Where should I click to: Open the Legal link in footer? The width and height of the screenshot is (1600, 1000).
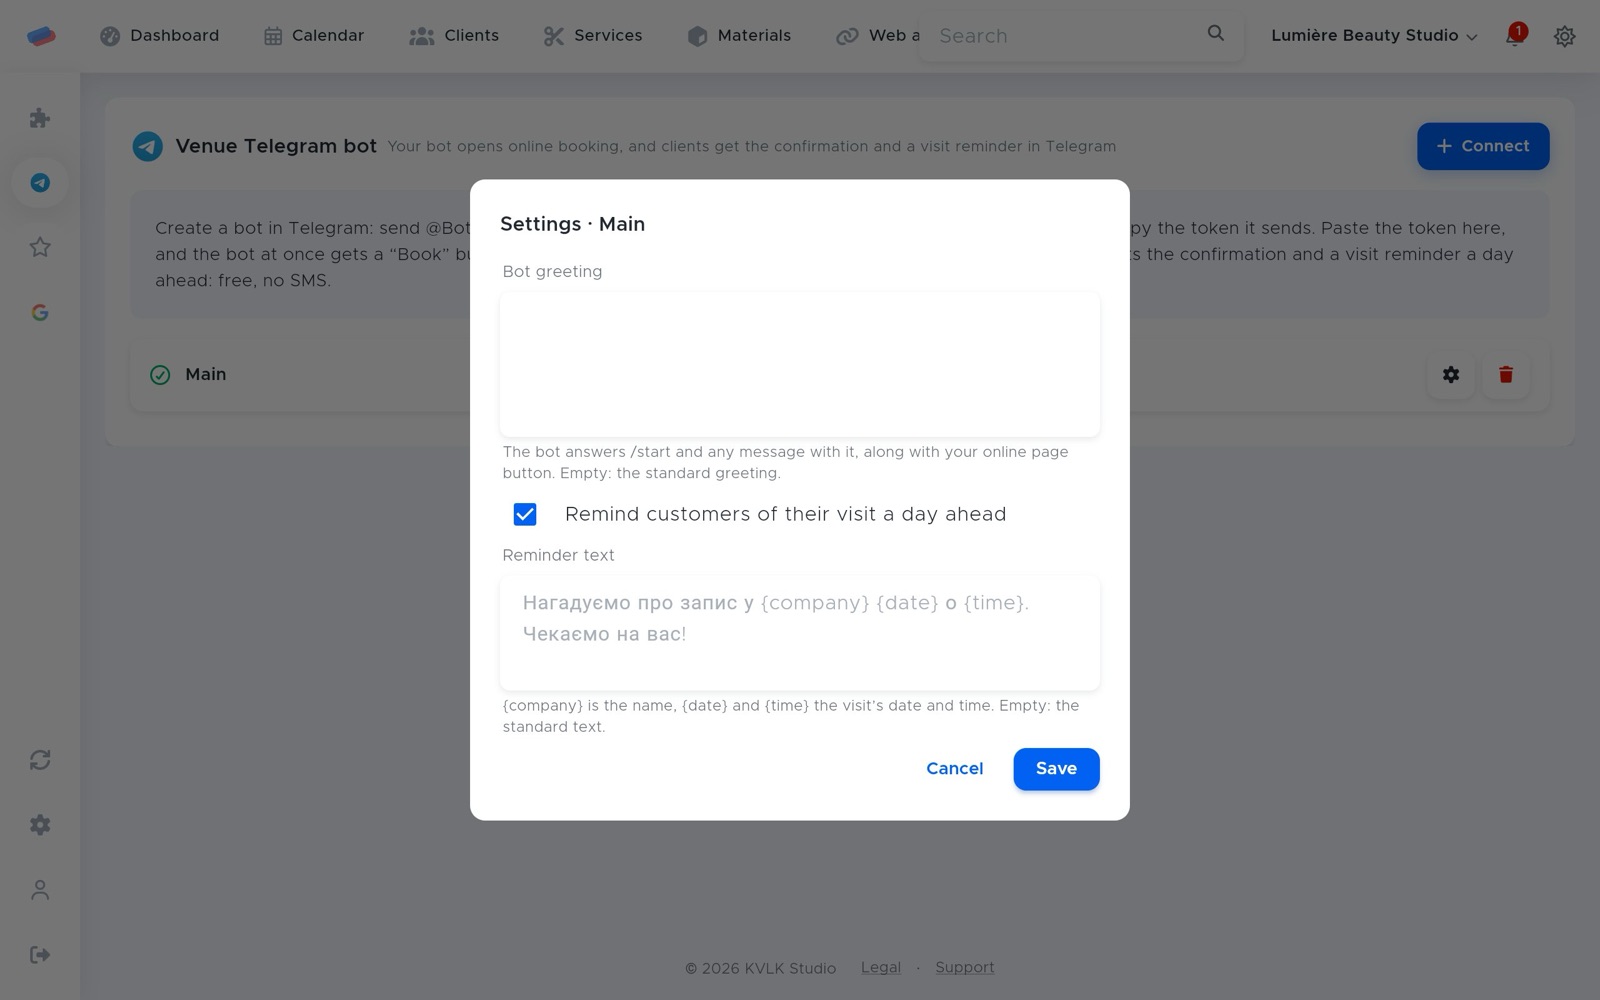(x=881, y=968)
